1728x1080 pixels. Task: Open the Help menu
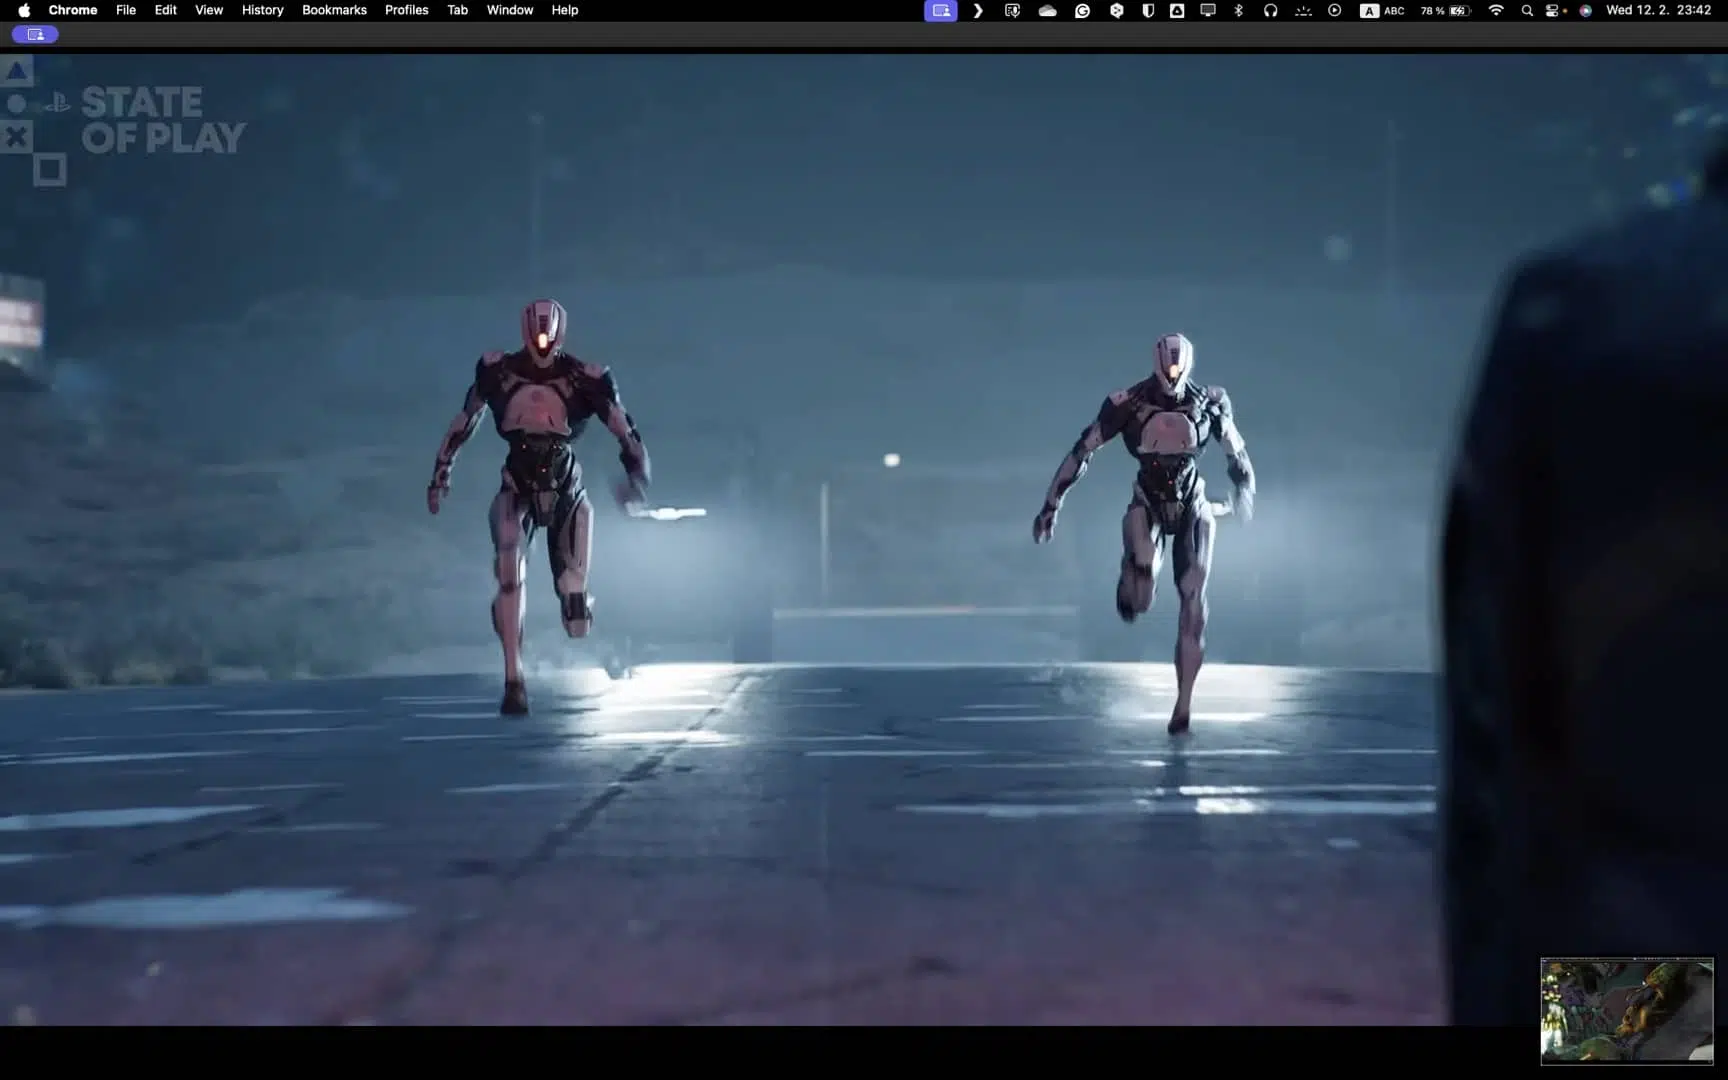tap(565, 10)
